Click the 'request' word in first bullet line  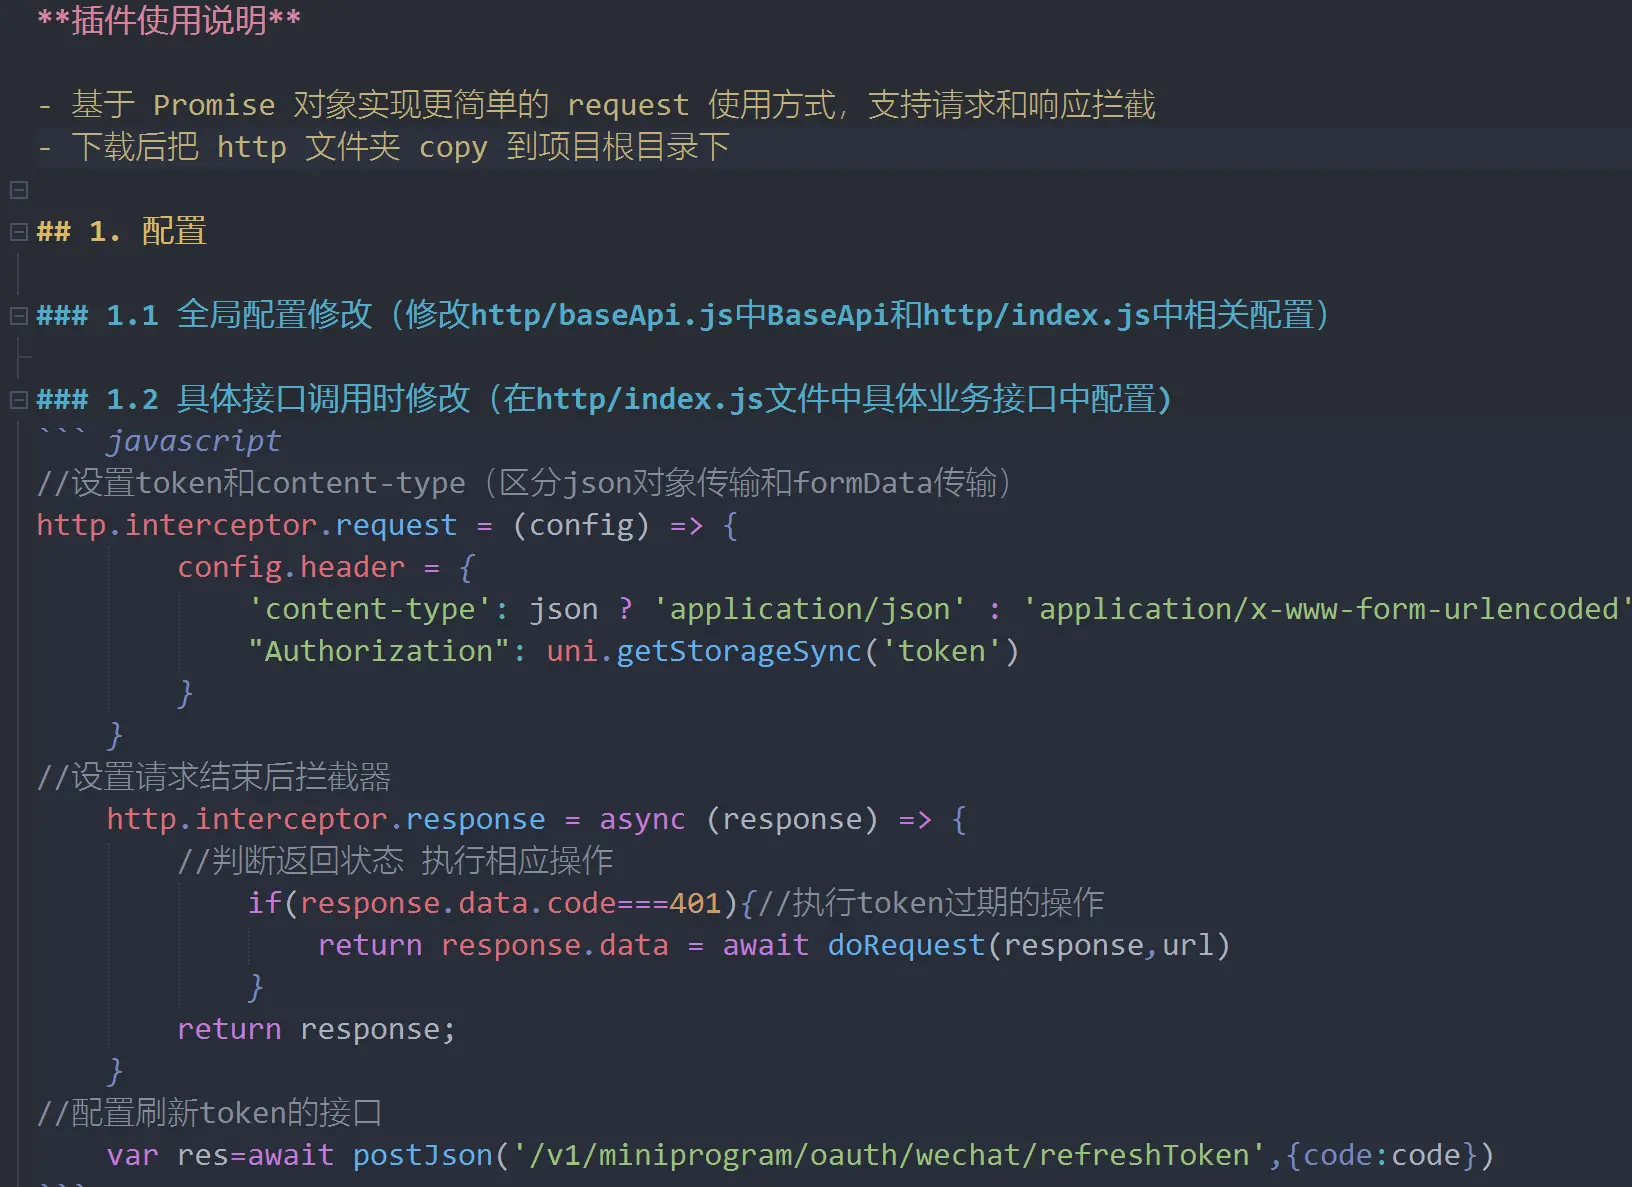coord(628,104)
